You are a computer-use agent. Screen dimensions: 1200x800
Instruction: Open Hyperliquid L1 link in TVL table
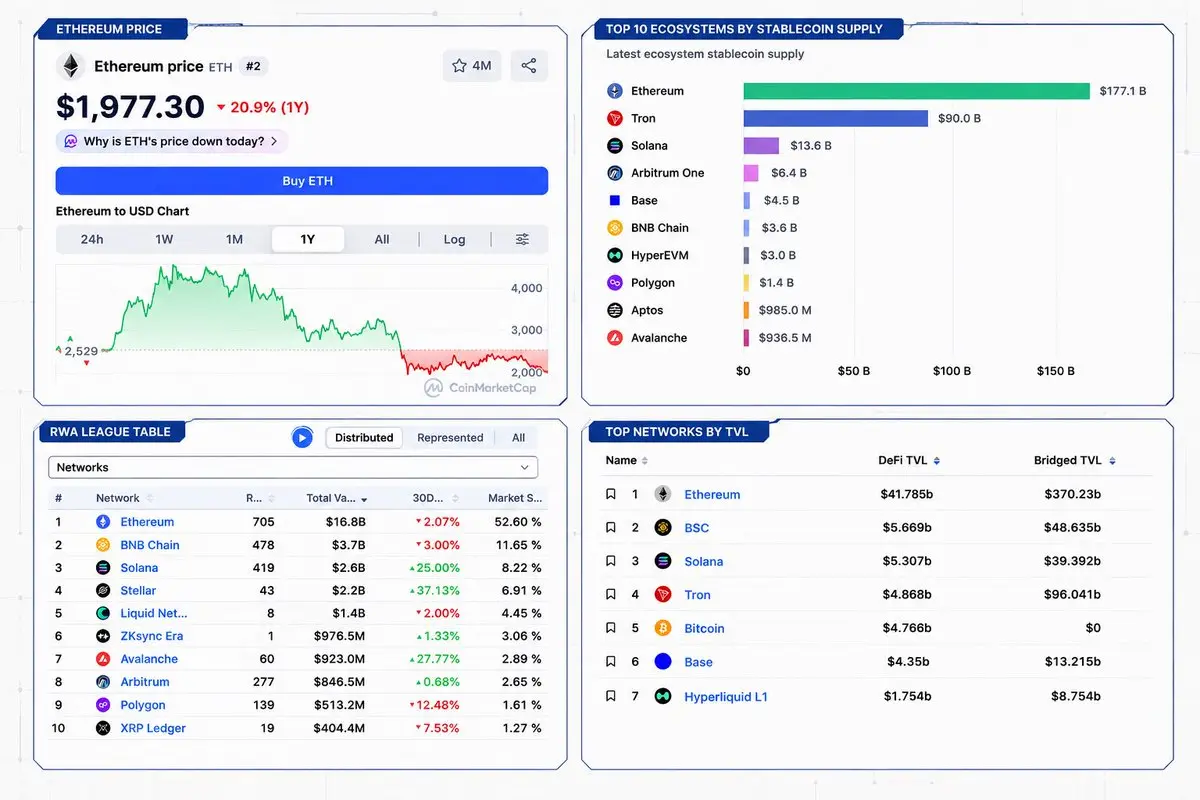726,696
